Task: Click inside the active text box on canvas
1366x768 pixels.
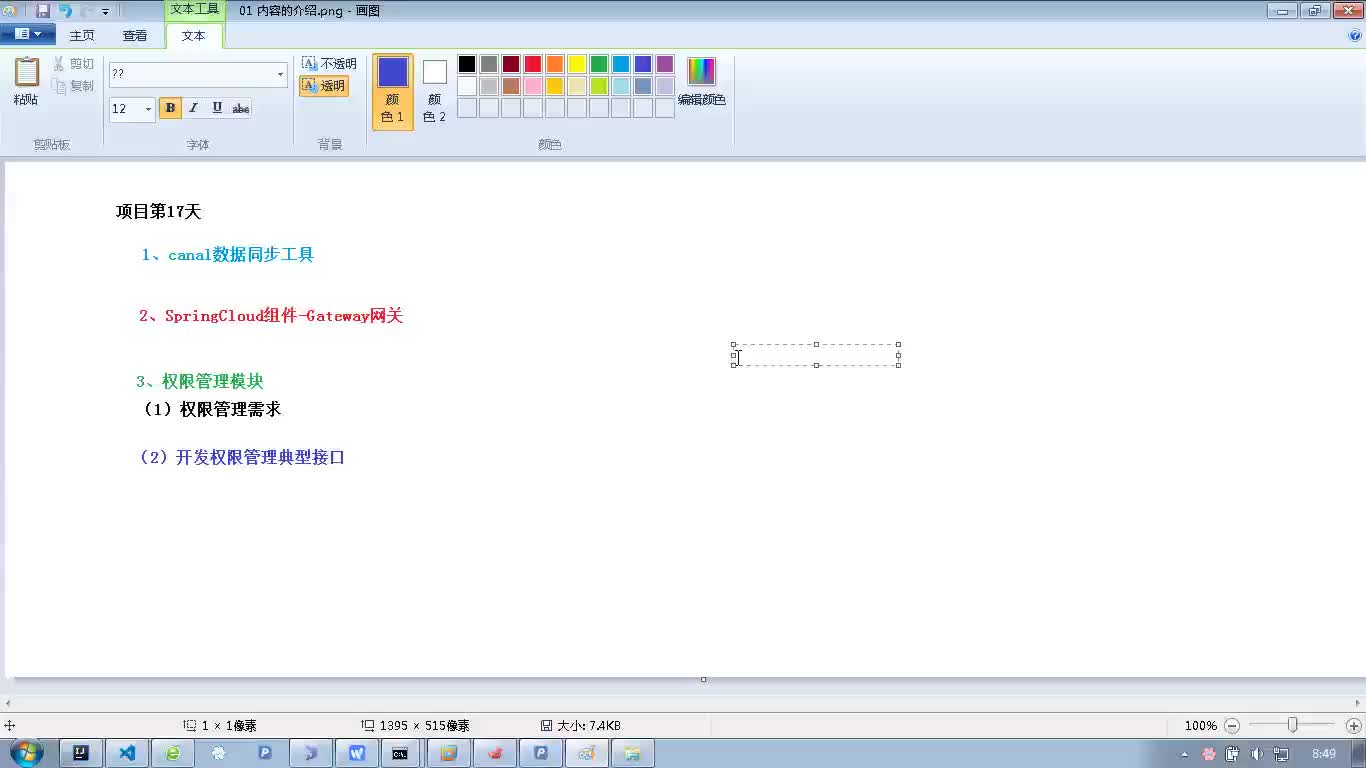Action: pyautogui.click(x=816, y=355)
